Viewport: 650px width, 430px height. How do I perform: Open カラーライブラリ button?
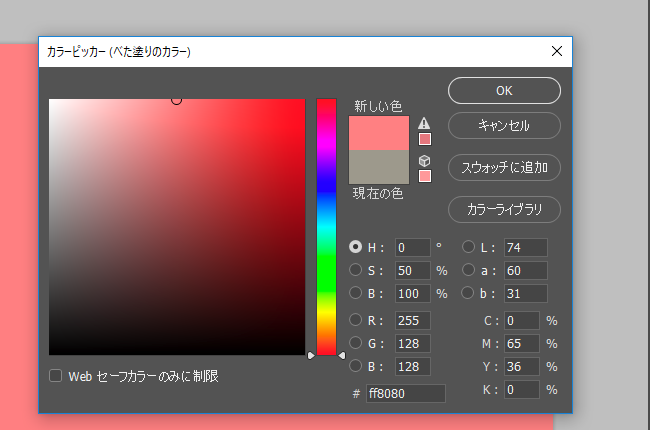pos(504,209)
